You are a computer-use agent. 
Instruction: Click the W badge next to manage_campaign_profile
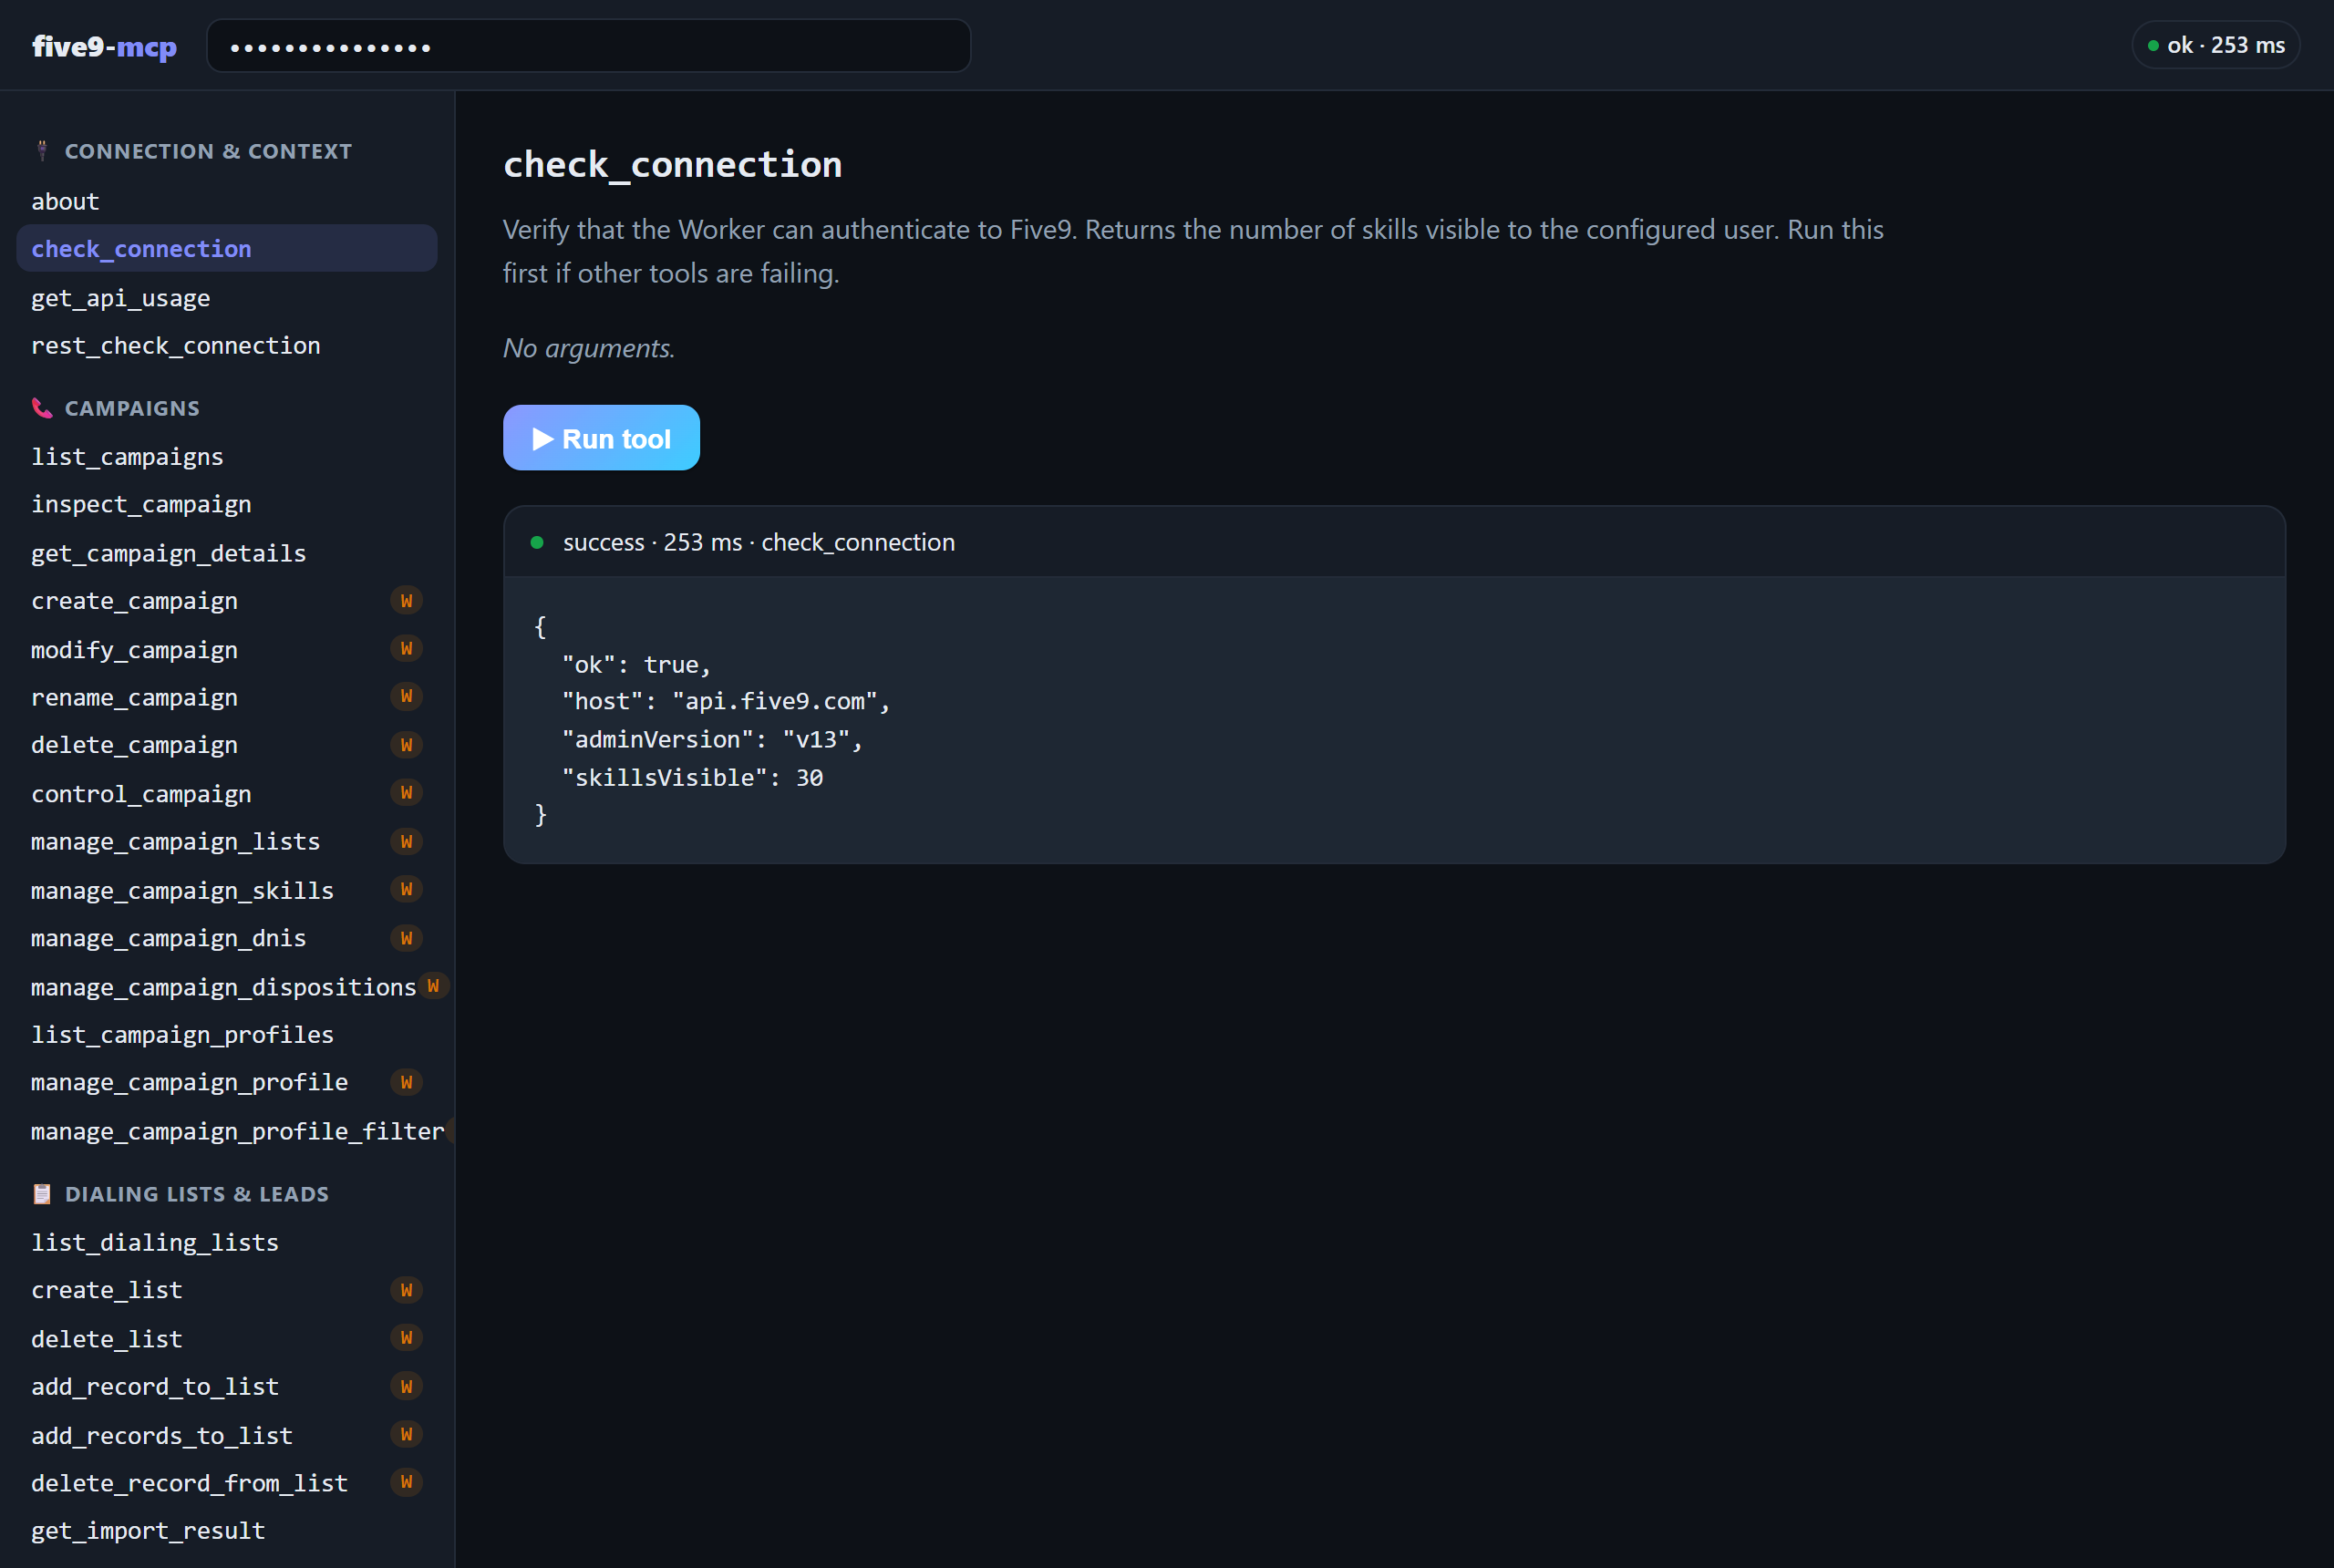coord(406,1082)
